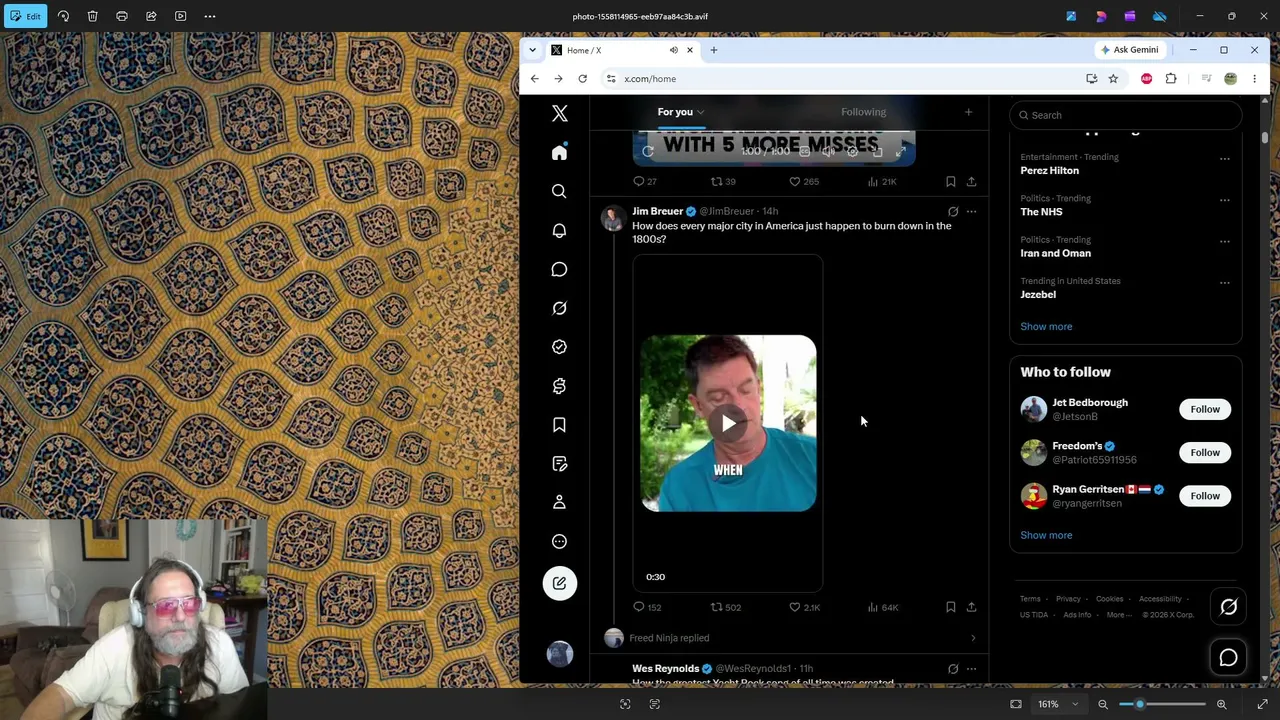This screenshot has width=1280, height=720.
Task: Open more options for The NHS trend
Action: tap(1225, 200)
